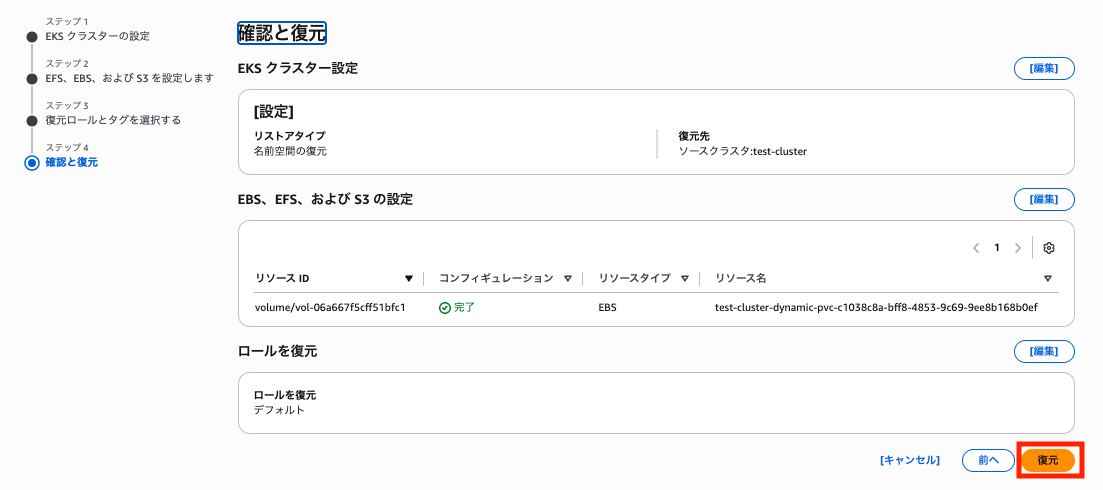Click the 名前空間の復元 restore type value
Image resolution: width=1103 pixels, height=490 pixels.
point(290,150)
